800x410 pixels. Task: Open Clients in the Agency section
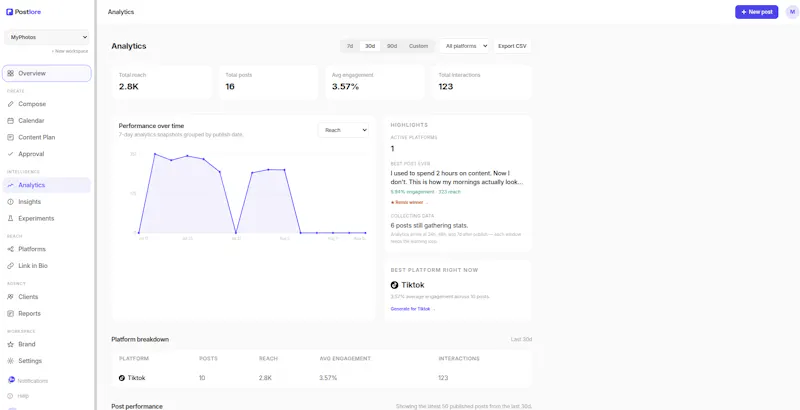coord(46,297)
